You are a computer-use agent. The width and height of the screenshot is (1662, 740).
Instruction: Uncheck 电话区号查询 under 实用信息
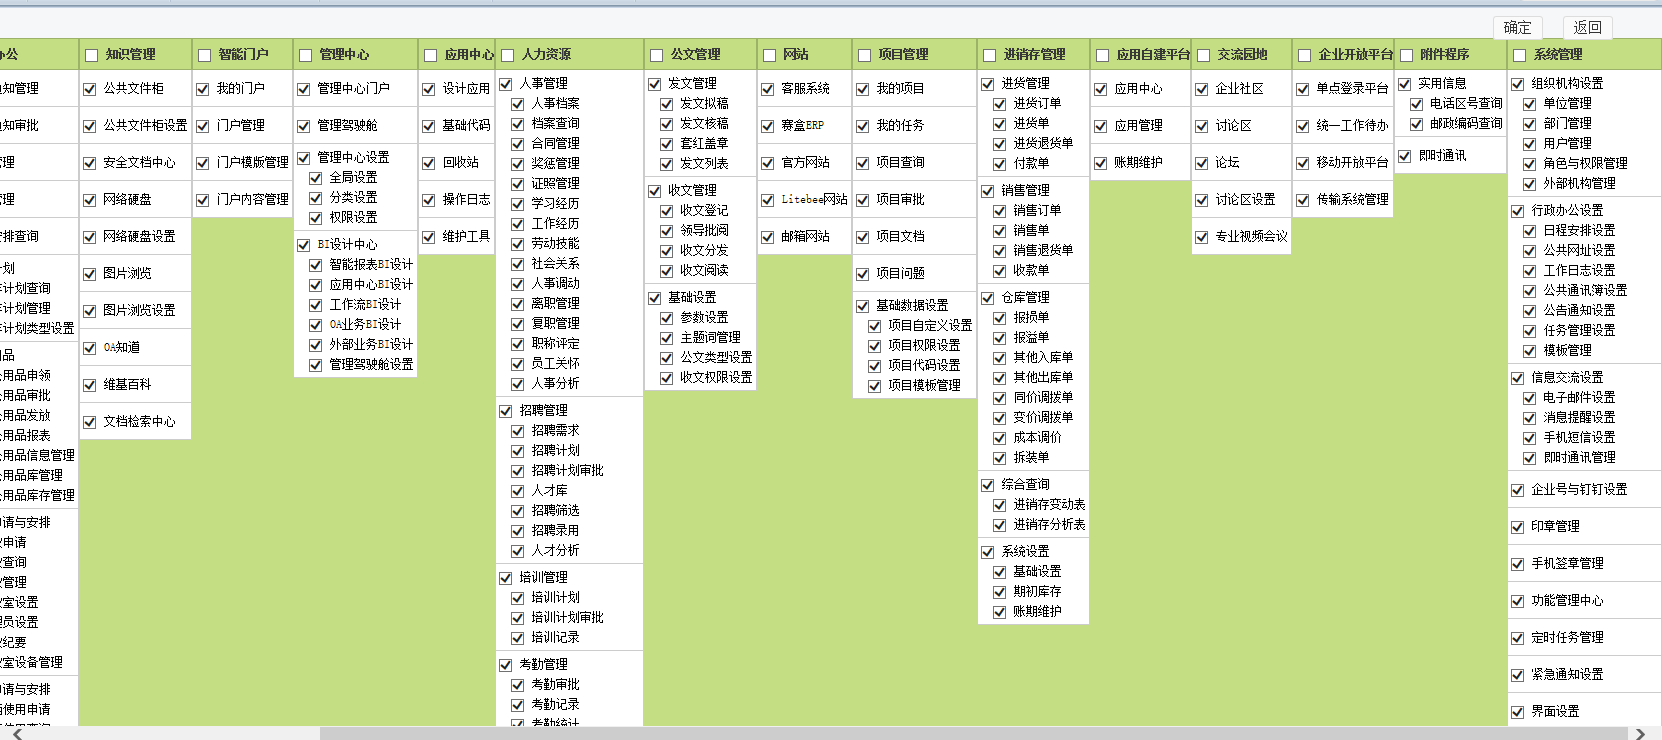[x=1417, y=104]
